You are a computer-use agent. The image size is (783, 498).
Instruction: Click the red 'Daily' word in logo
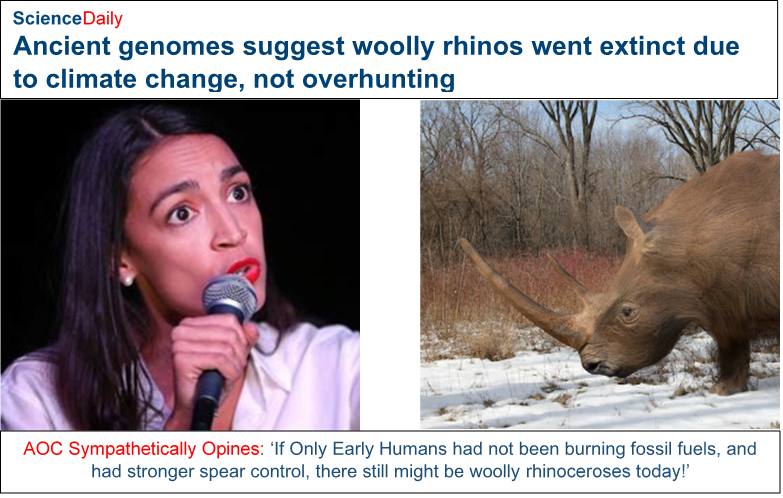[102, 18]
